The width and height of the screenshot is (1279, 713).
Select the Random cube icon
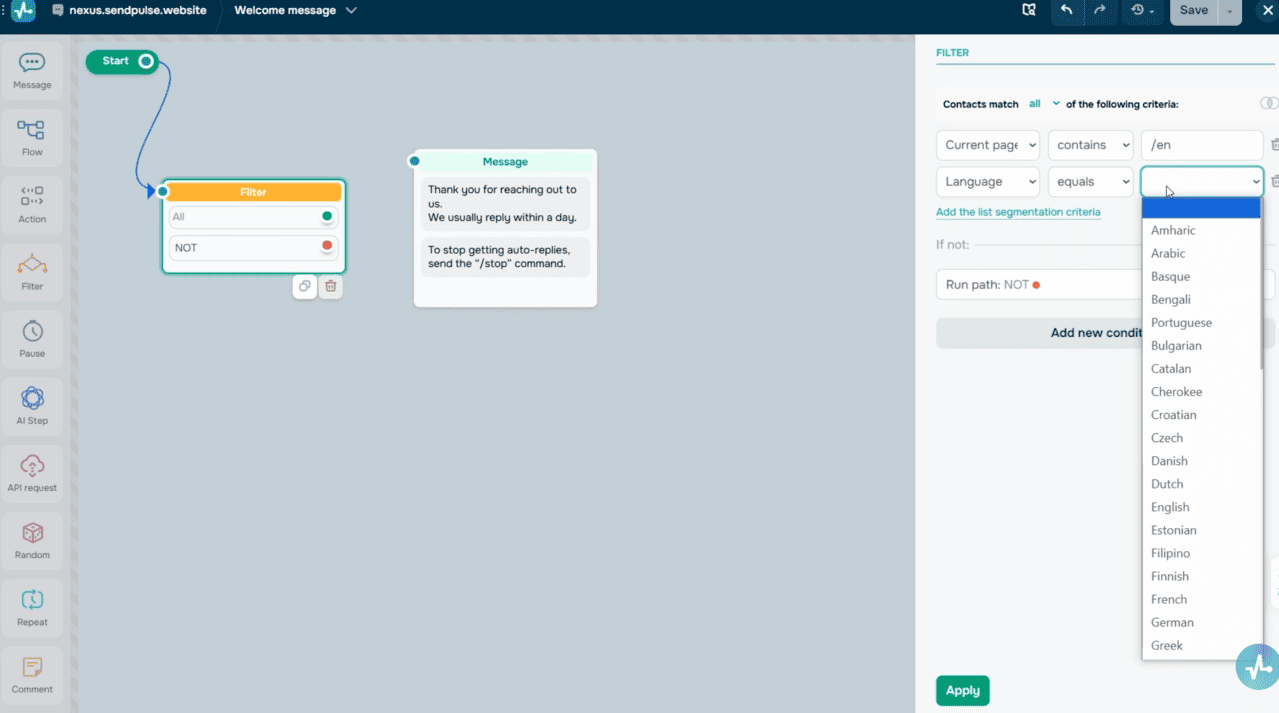(32, 532)
